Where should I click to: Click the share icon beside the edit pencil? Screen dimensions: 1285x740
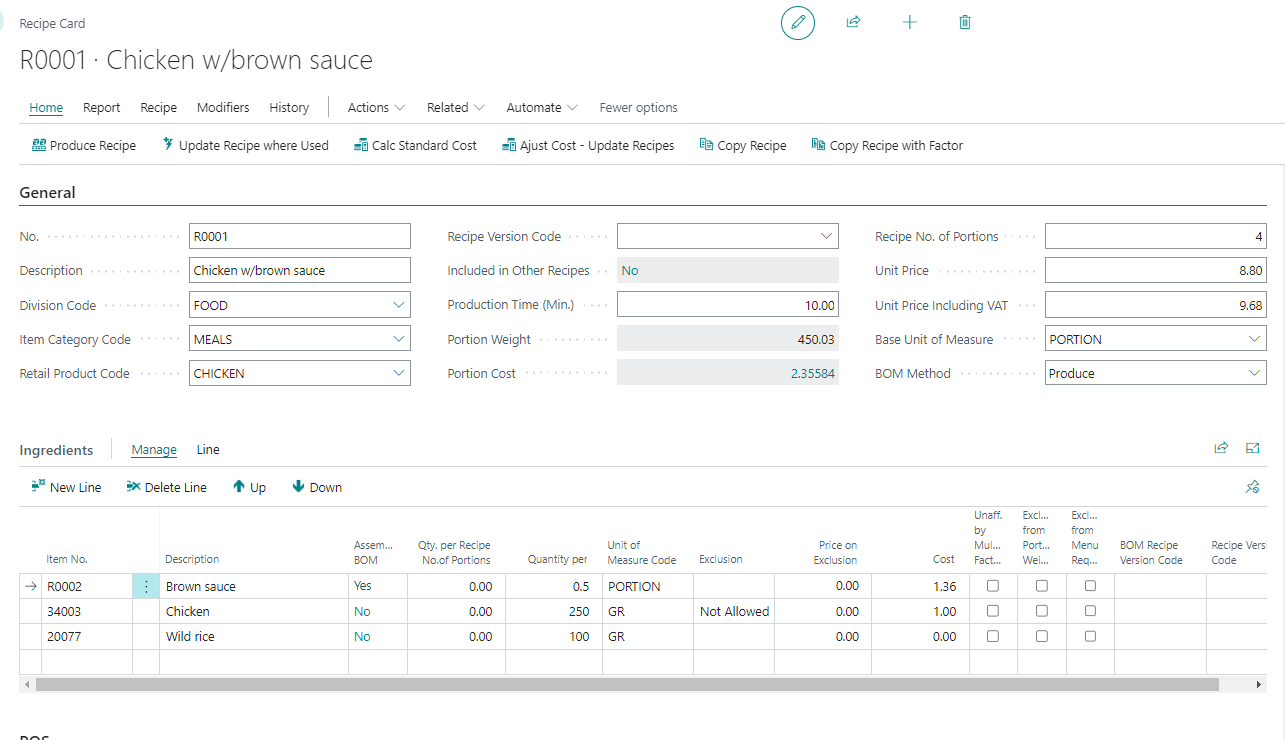click(x=853, y=22)
